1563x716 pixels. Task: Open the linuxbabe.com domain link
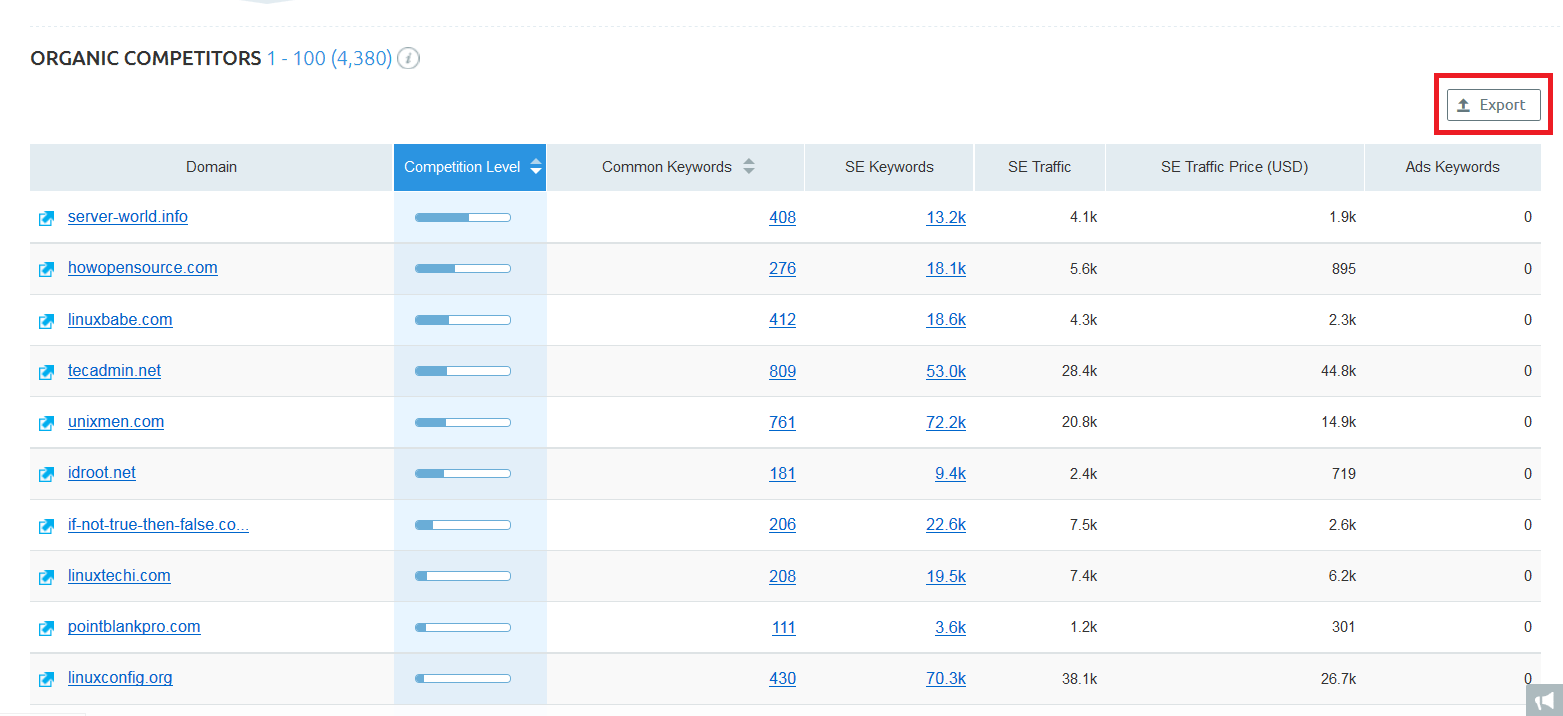[x=120, y=319]
